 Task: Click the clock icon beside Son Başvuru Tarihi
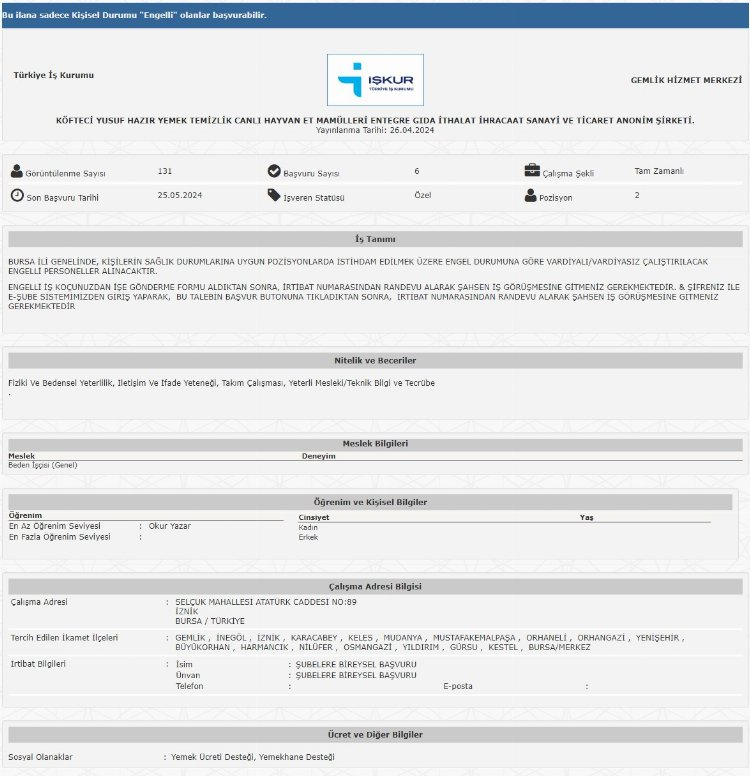pos(17,196)
